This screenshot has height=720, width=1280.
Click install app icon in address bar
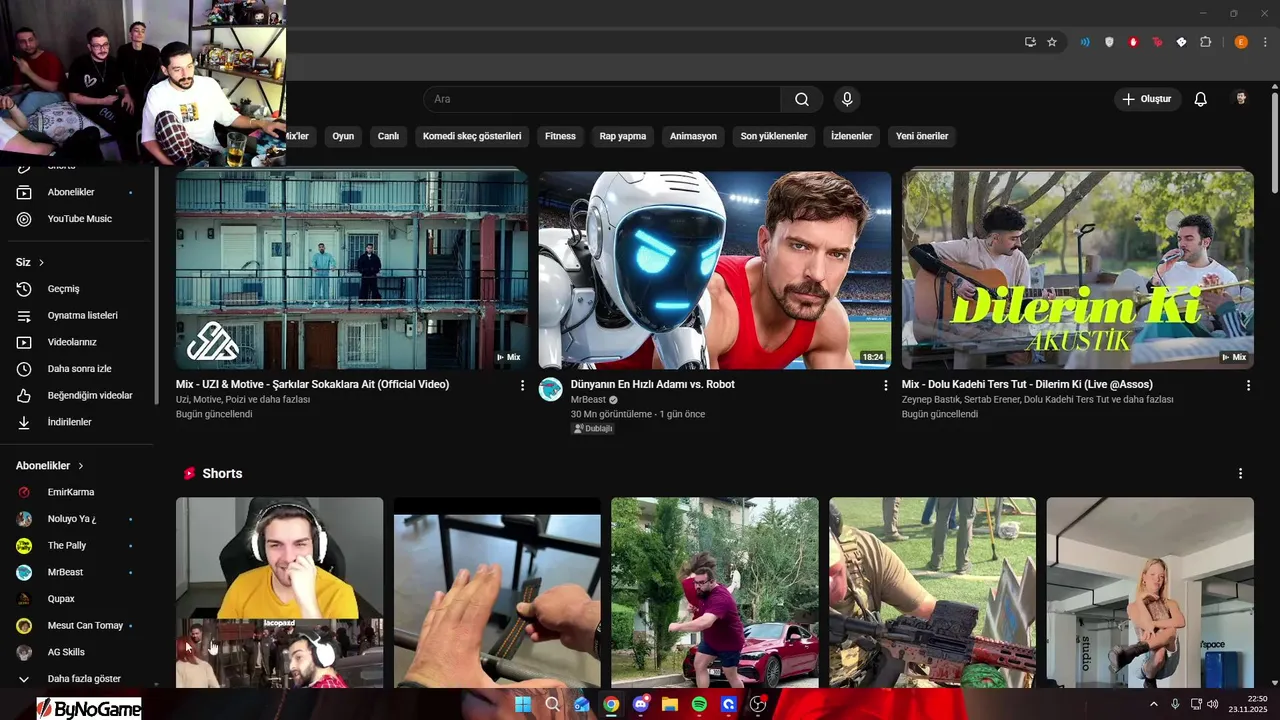1030,42
